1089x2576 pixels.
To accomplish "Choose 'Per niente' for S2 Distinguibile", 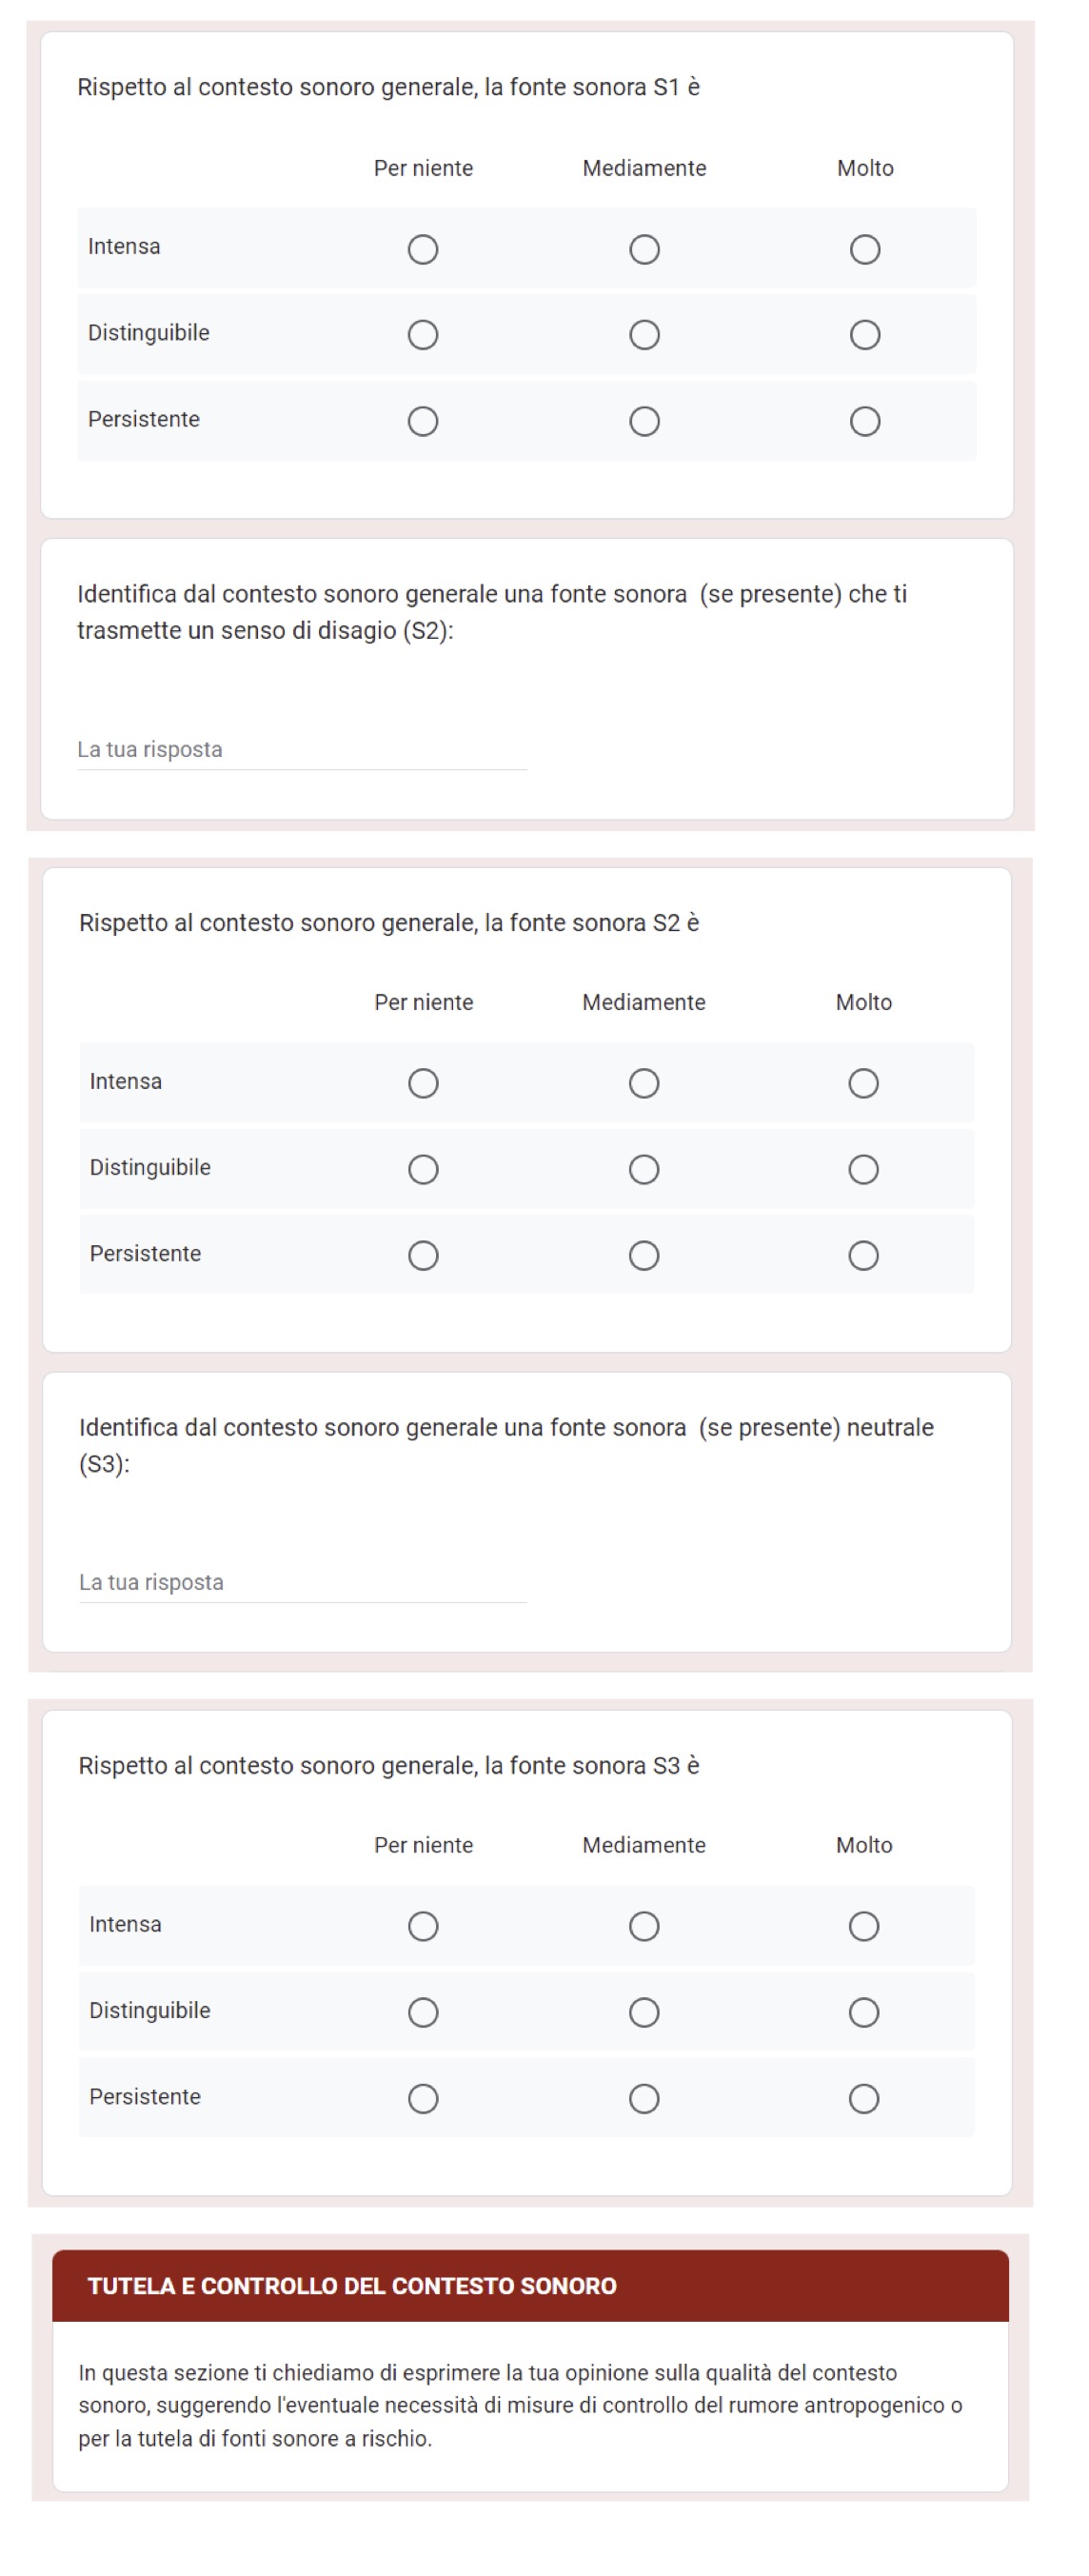I will [423, 1169].
